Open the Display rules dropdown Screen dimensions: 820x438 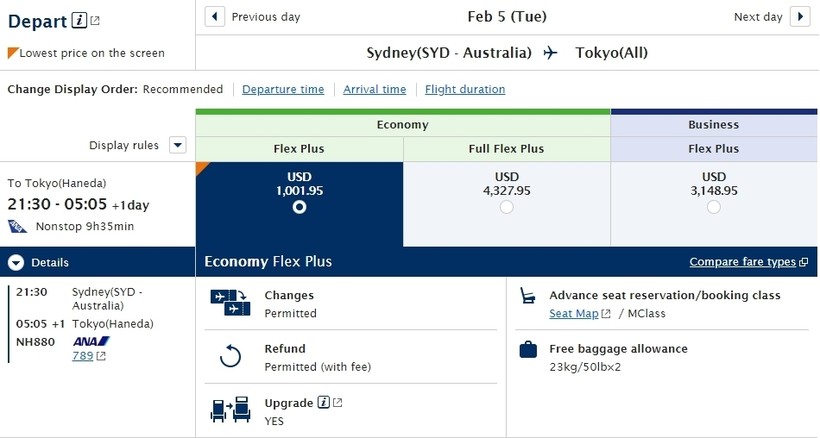click(x=177, y=145)
